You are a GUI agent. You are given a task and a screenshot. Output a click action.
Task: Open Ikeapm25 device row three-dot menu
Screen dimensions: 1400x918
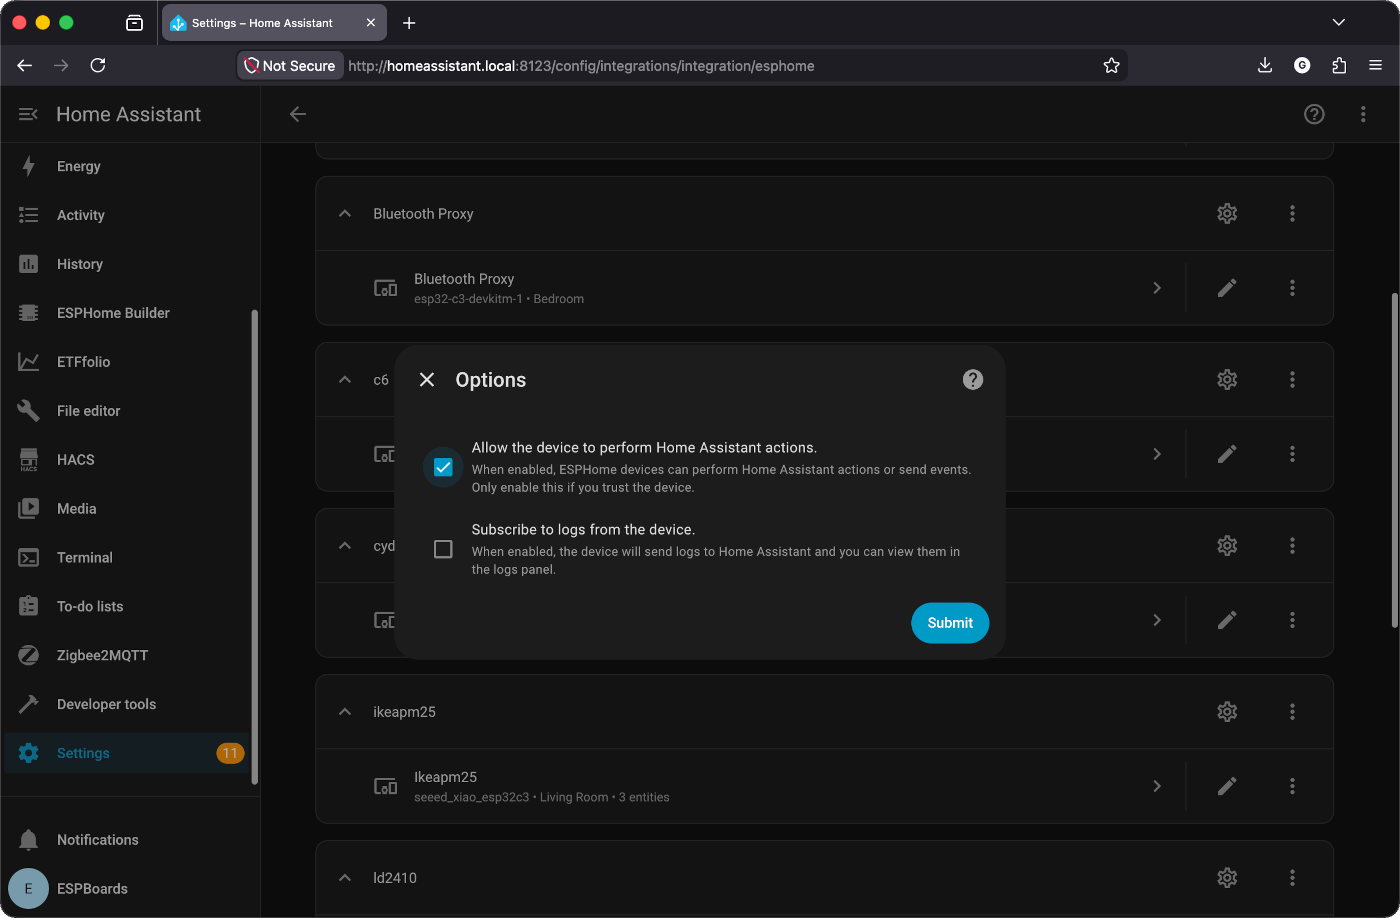[1292, 786]
